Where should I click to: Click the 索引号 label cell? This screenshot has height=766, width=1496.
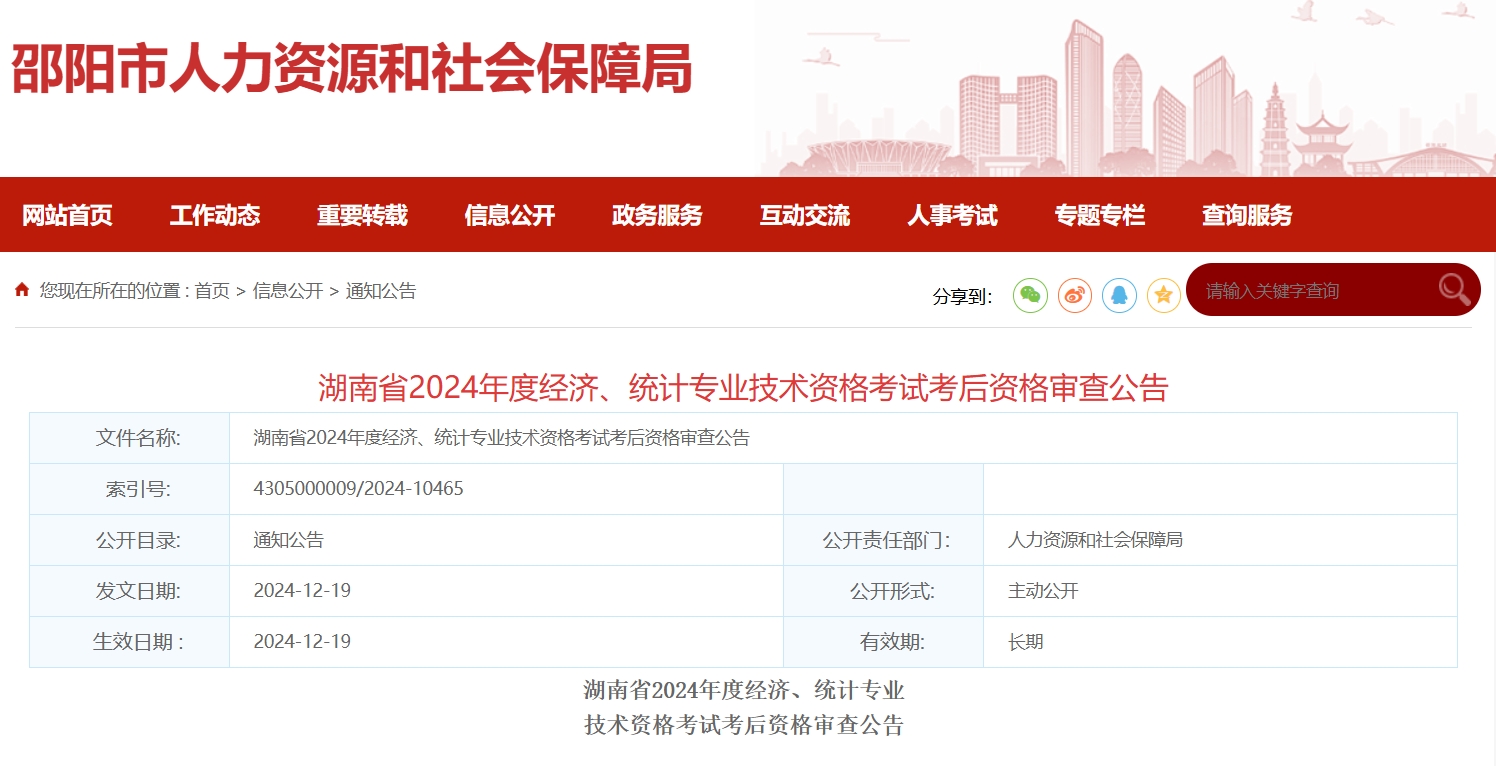[x=130, y=489]
